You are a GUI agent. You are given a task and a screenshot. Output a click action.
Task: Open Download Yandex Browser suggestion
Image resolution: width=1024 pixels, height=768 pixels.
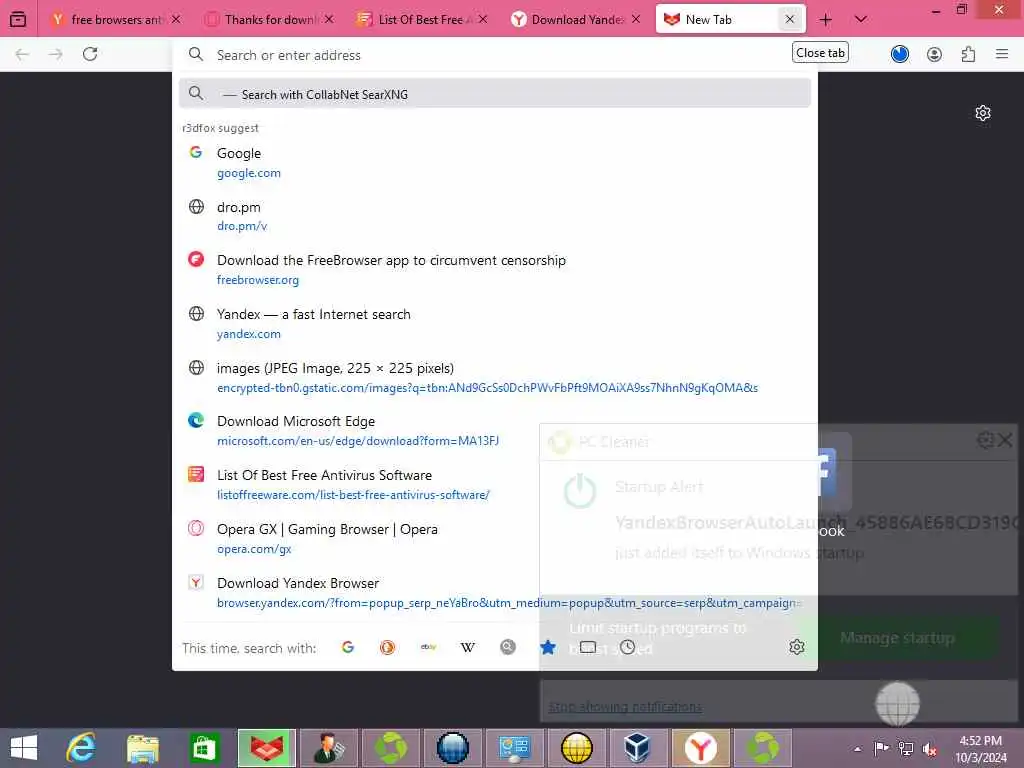494,592
